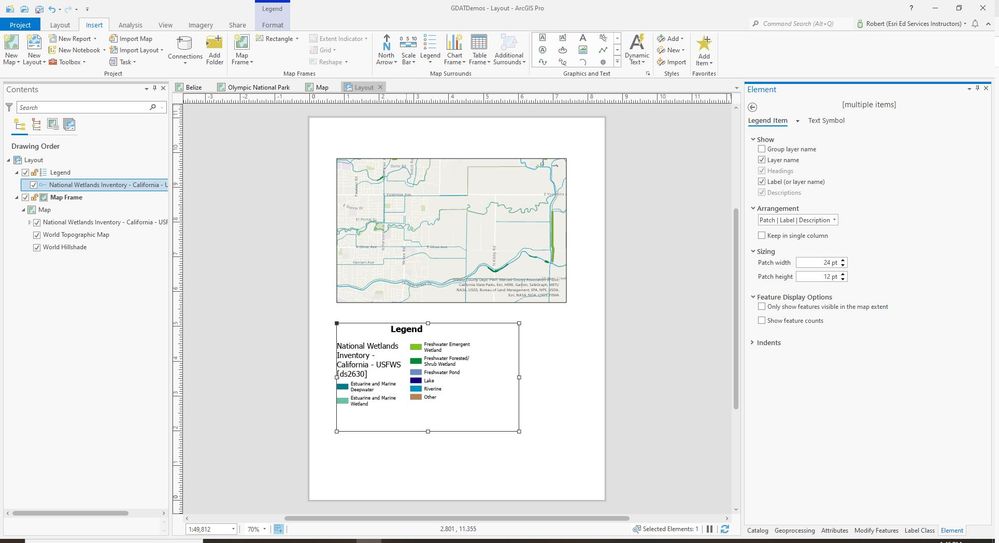Open the Project tab
The width and height of the screenshot is (999, 543).
tap(20, 25)
